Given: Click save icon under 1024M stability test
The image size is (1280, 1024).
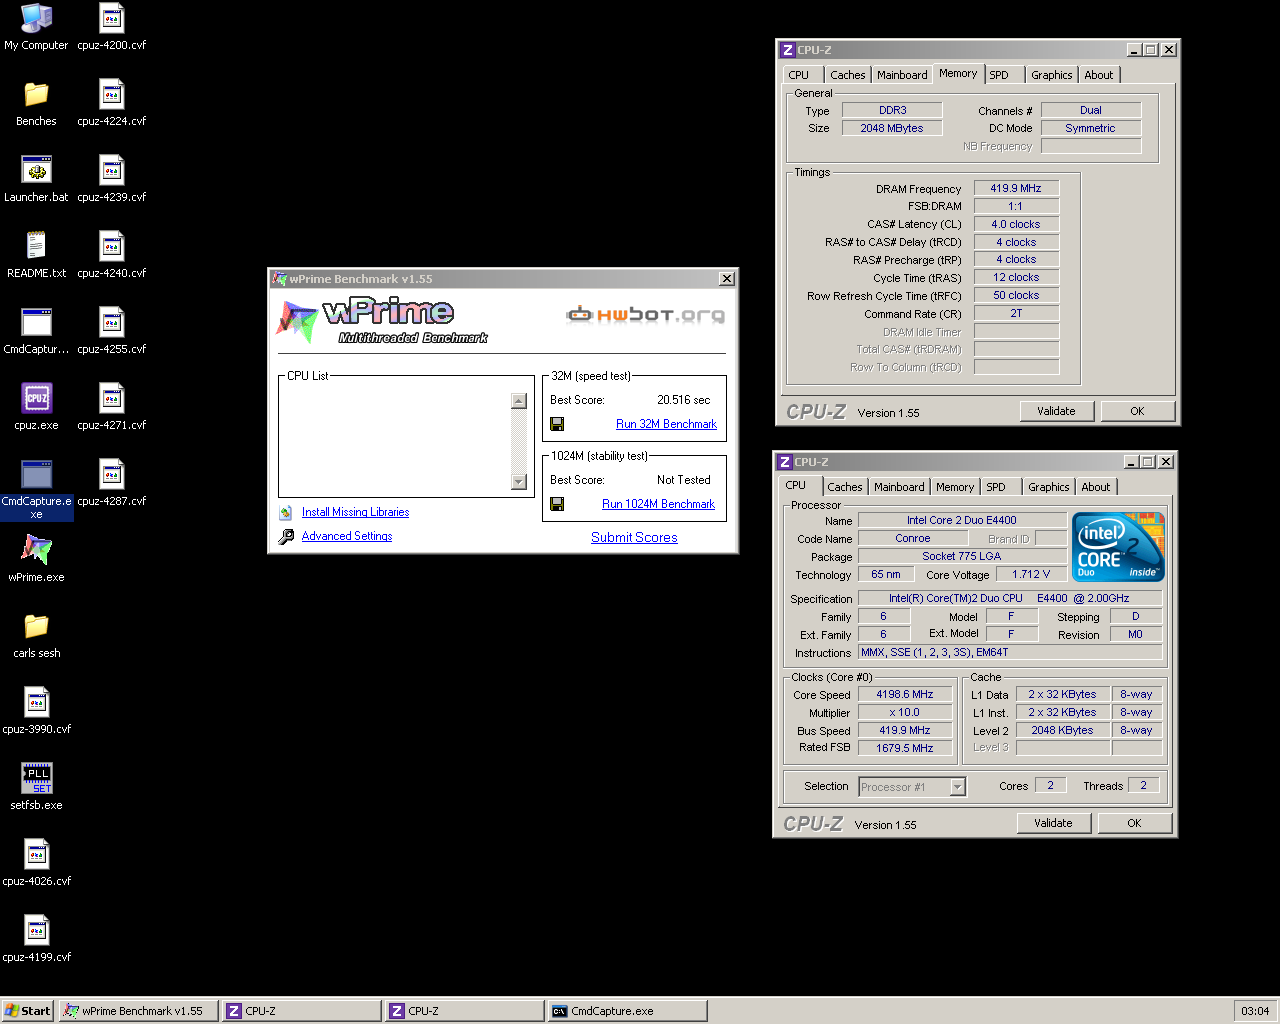Looking at the screenshot, I should pyautogui.click(x=557, y=504).
